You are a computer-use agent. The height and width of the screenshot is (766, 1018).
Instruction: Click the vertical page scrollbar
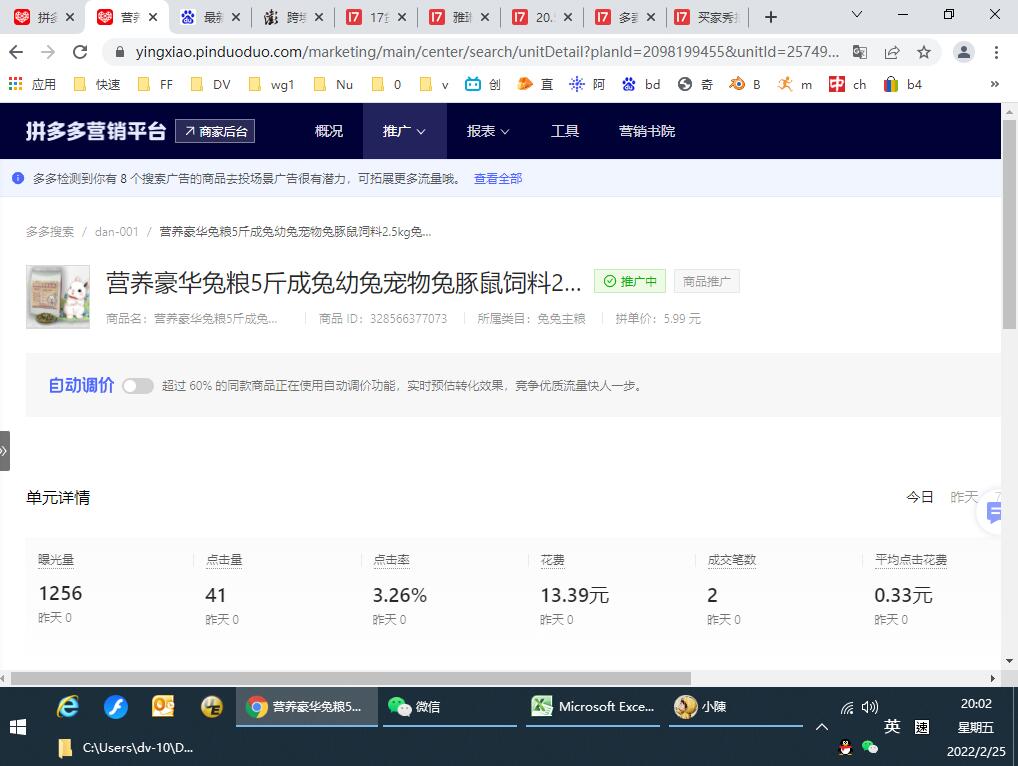coord(1010,224)
